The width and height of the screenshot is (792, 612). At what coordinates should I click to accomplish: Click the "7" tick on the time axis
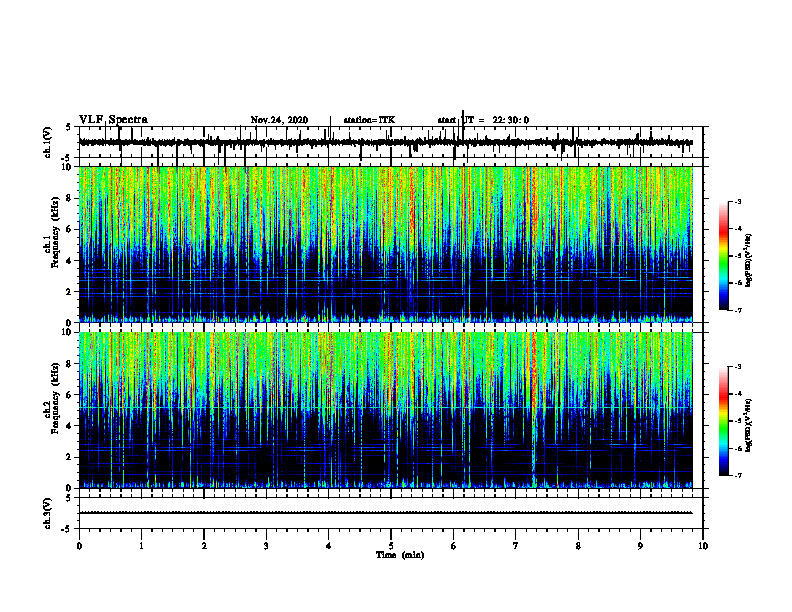click(516, 546)
